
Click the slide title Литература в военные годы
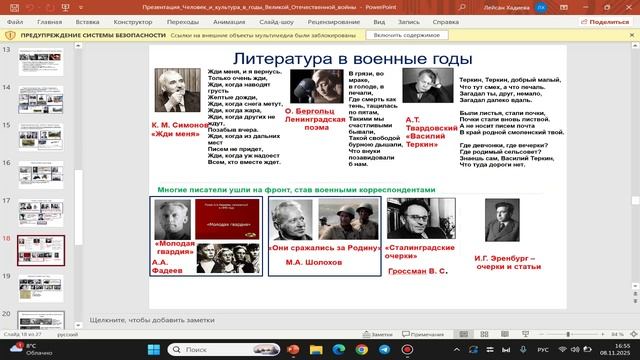[x=353, y=59]
